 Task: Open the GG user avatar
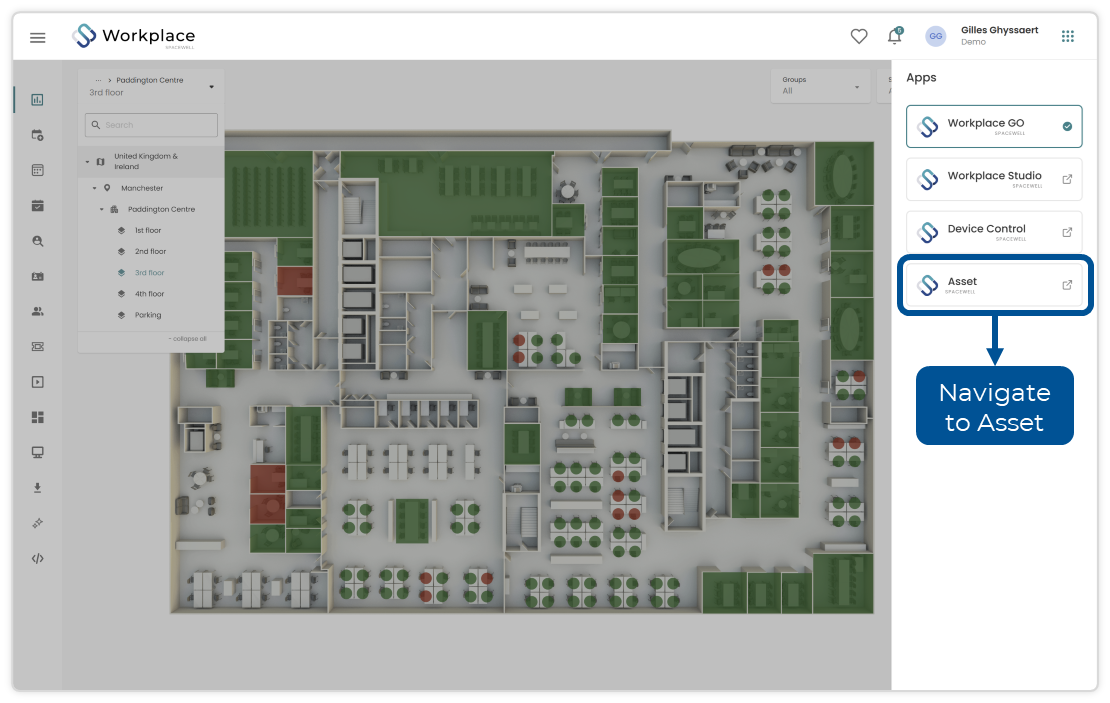click(936, 36)
